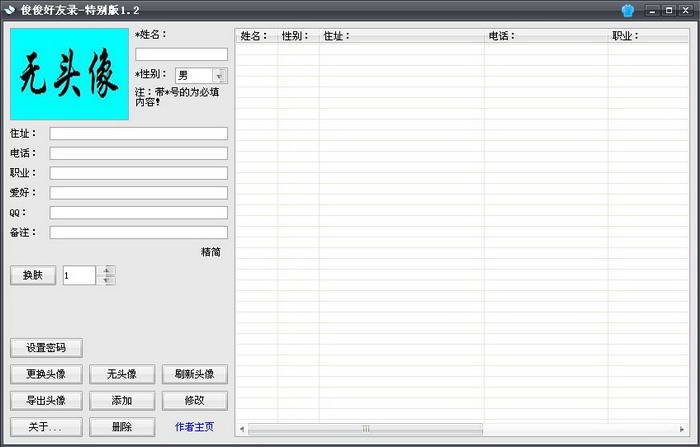Image resolution: width=700 pixels, height=447 pixels.
Task: Click the 更换头像 change avatar button
Action: tap(46, 374)
